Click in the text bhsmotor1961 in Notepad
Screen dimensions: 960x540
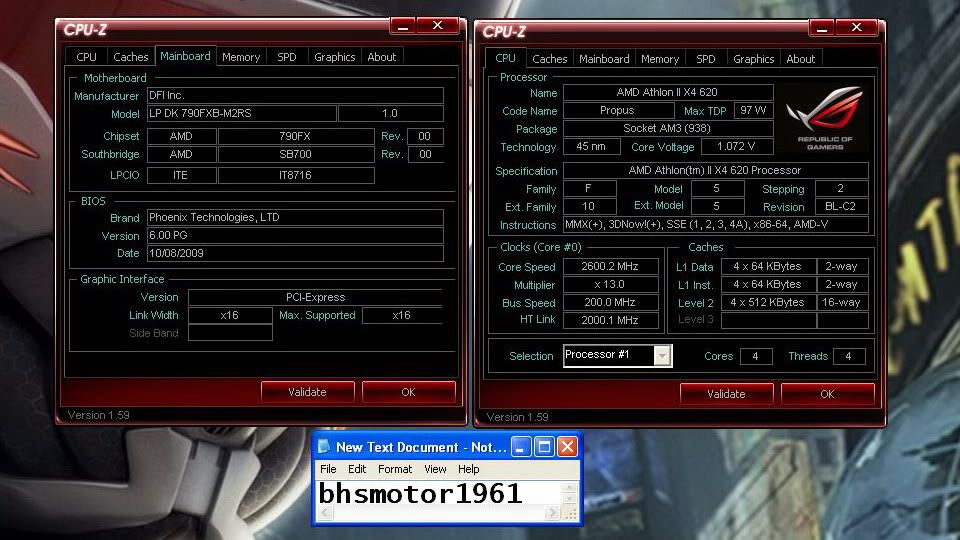coord(420,493)
